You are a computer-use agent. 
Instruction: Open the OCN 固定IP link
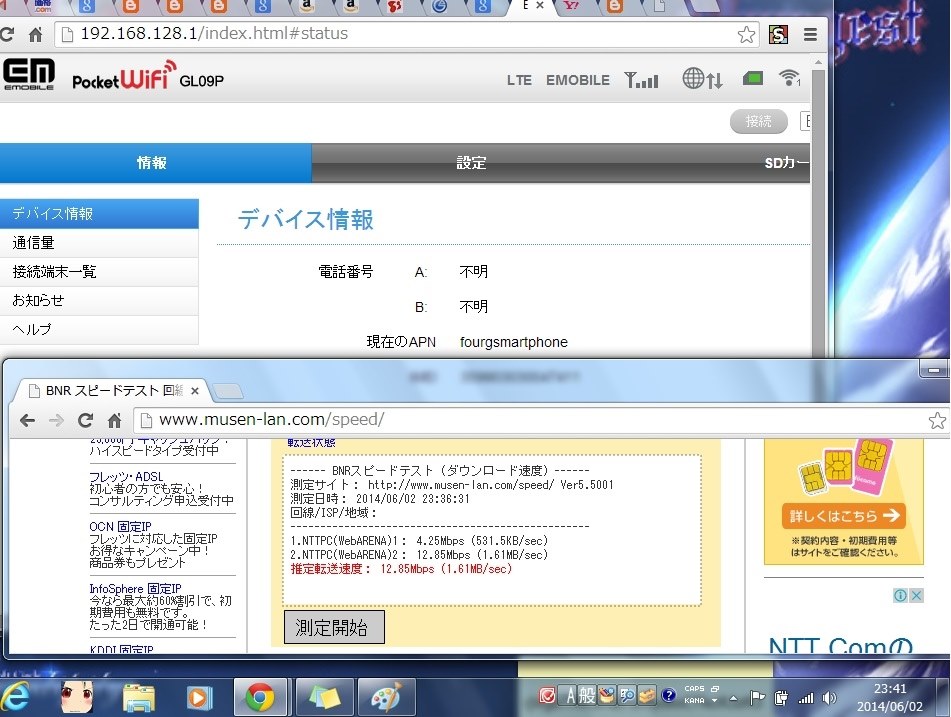point(120,527)
